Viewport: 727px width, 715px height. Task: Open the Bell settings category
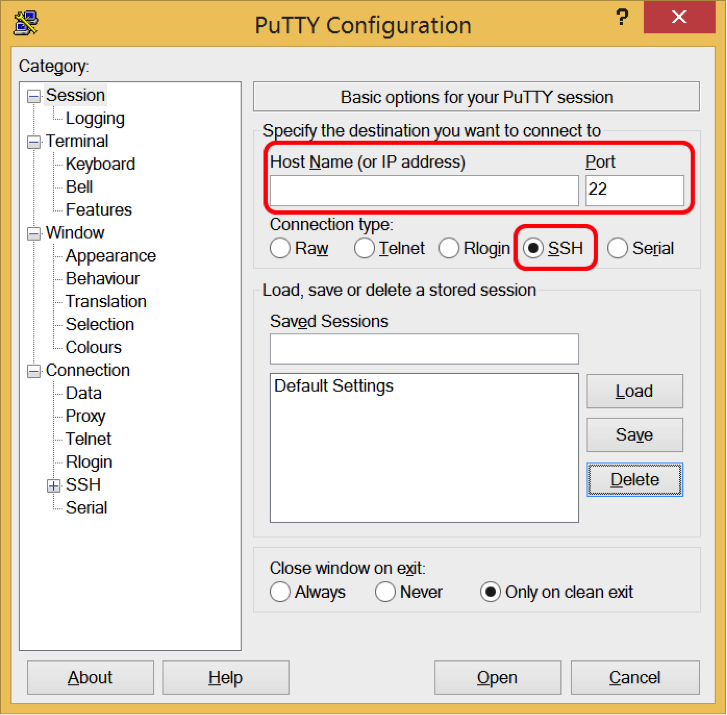pos(79,187)
